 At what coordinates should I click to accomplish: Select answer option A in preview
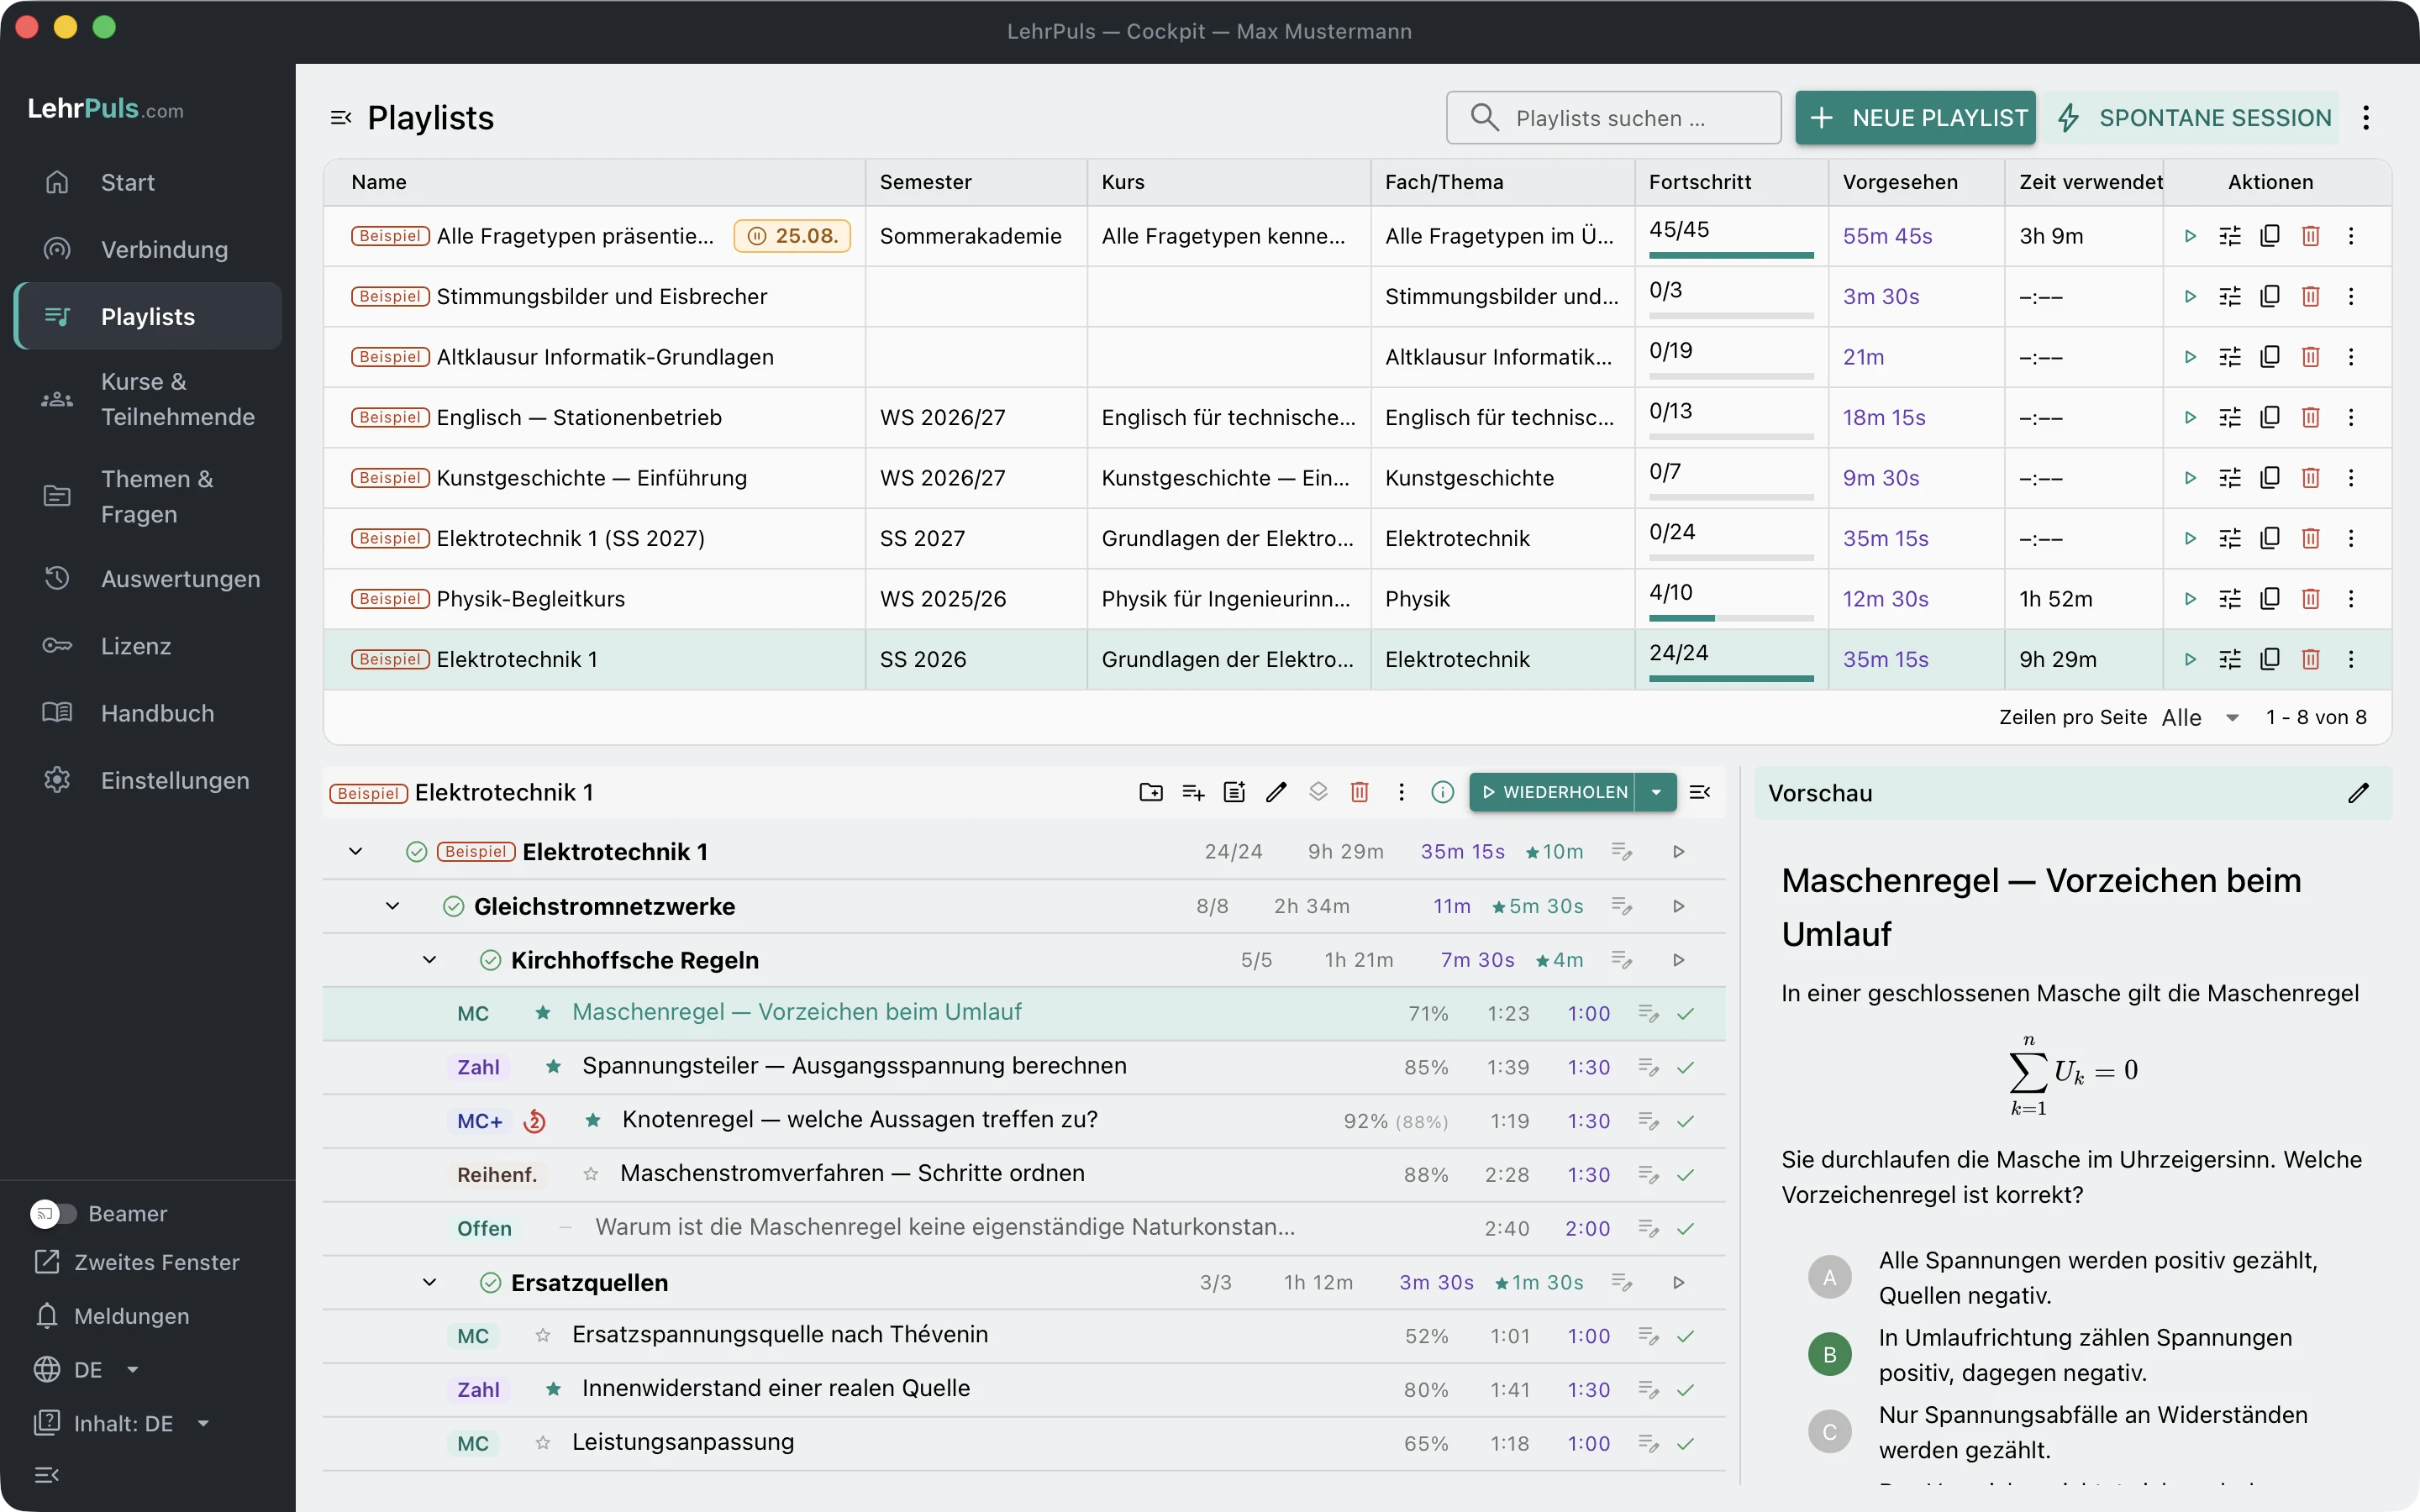click(1830, 1277)
